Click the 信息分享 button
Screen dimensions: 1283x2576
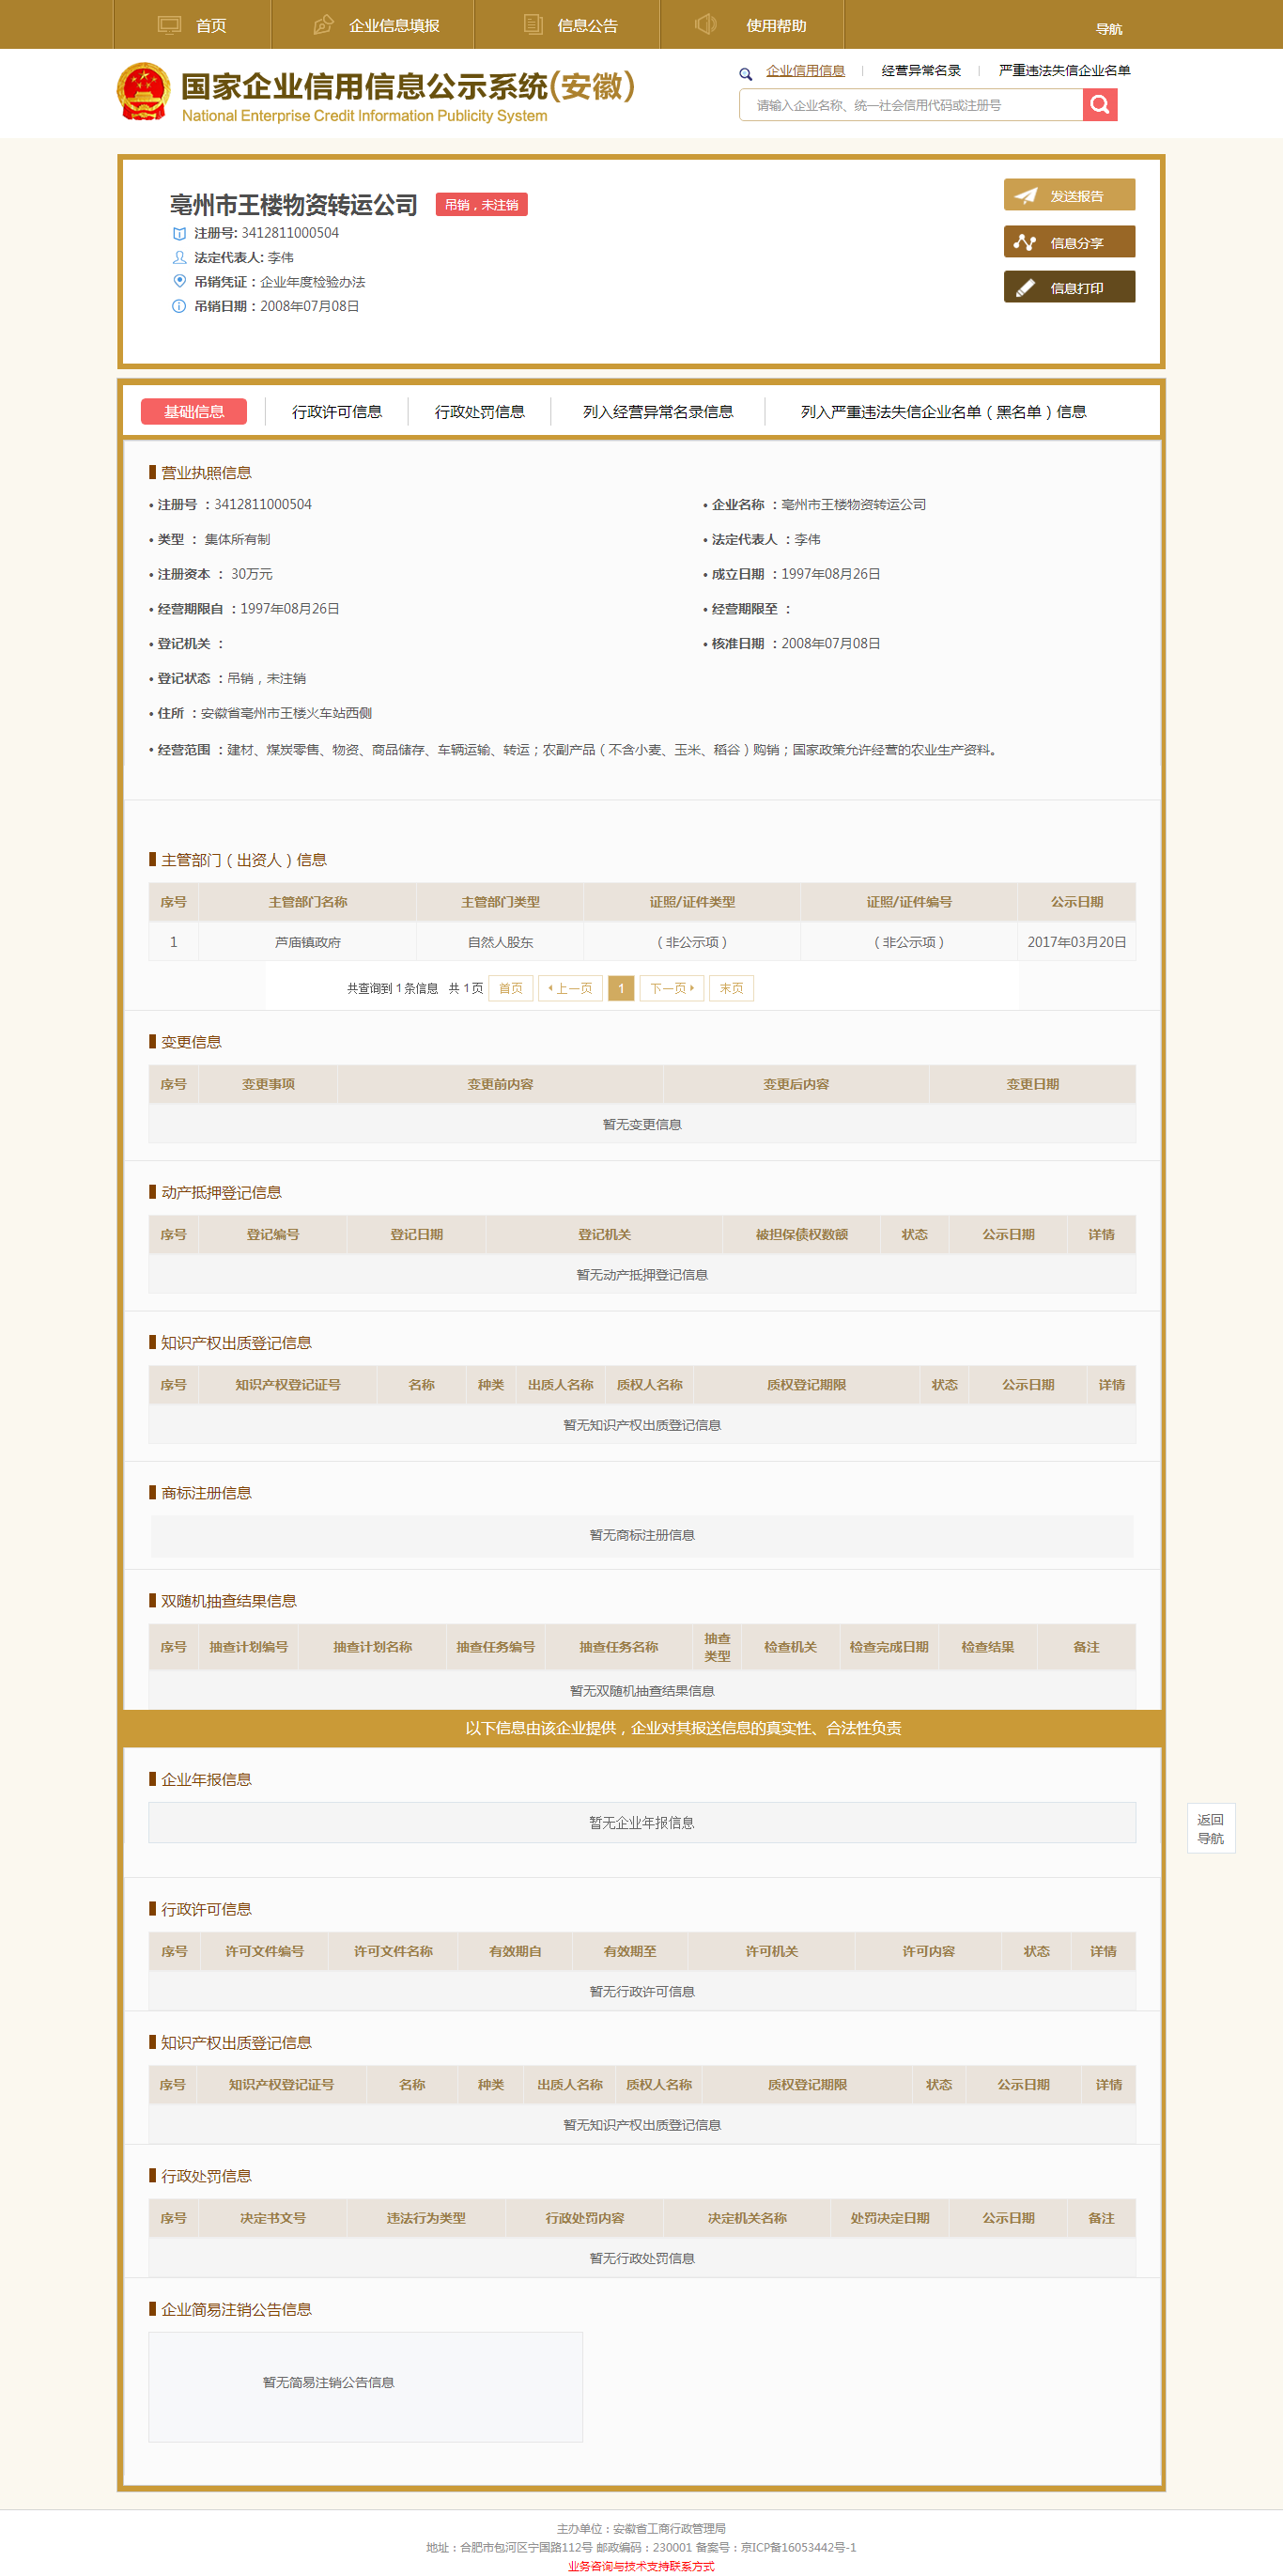1069,242
